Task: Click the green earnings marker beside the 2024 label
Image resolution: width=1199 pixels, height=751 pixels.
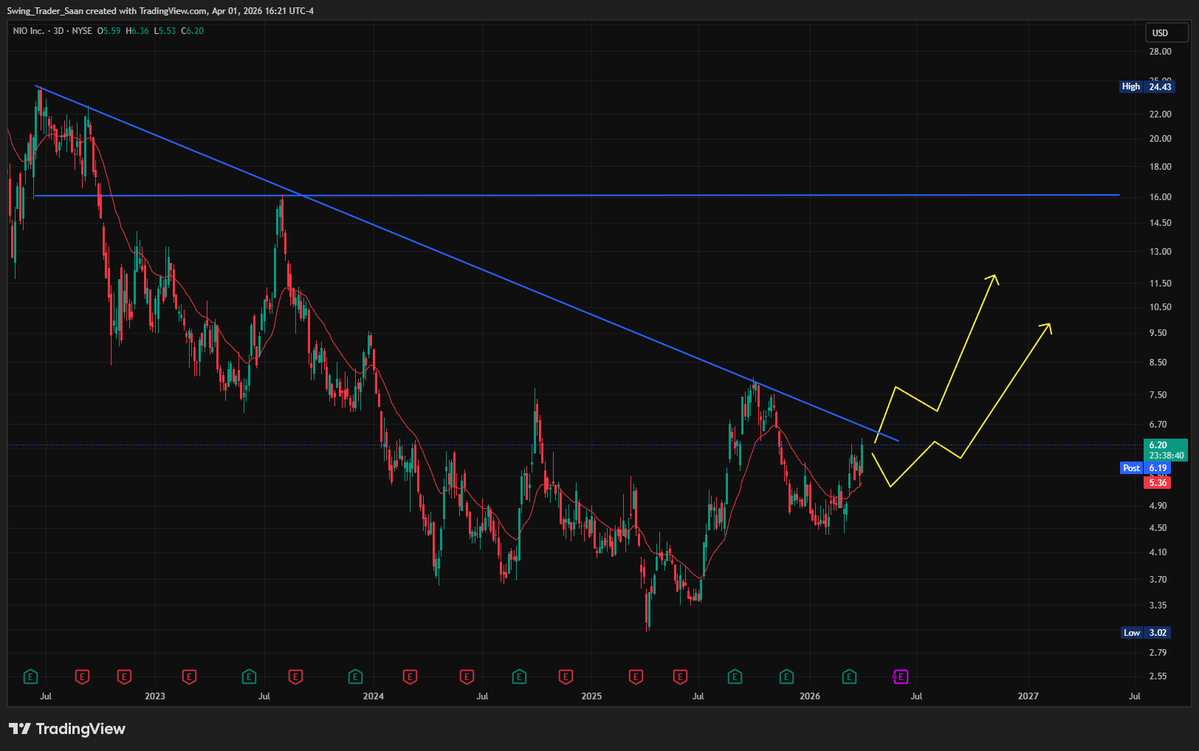Action: (x=355, y=677)
